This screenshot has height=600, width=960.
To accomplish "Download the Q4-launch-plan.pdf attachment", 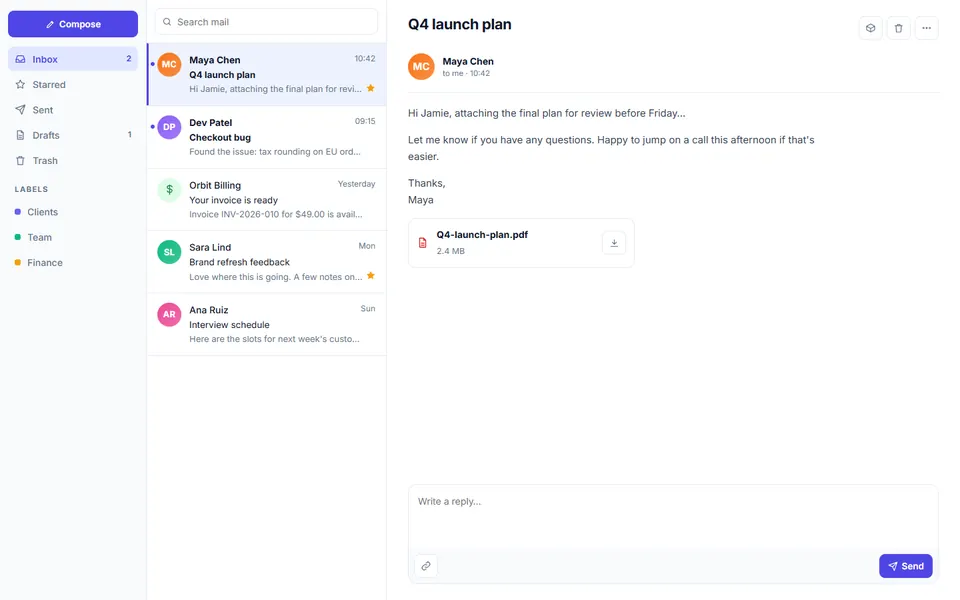I will click(614, 243).
